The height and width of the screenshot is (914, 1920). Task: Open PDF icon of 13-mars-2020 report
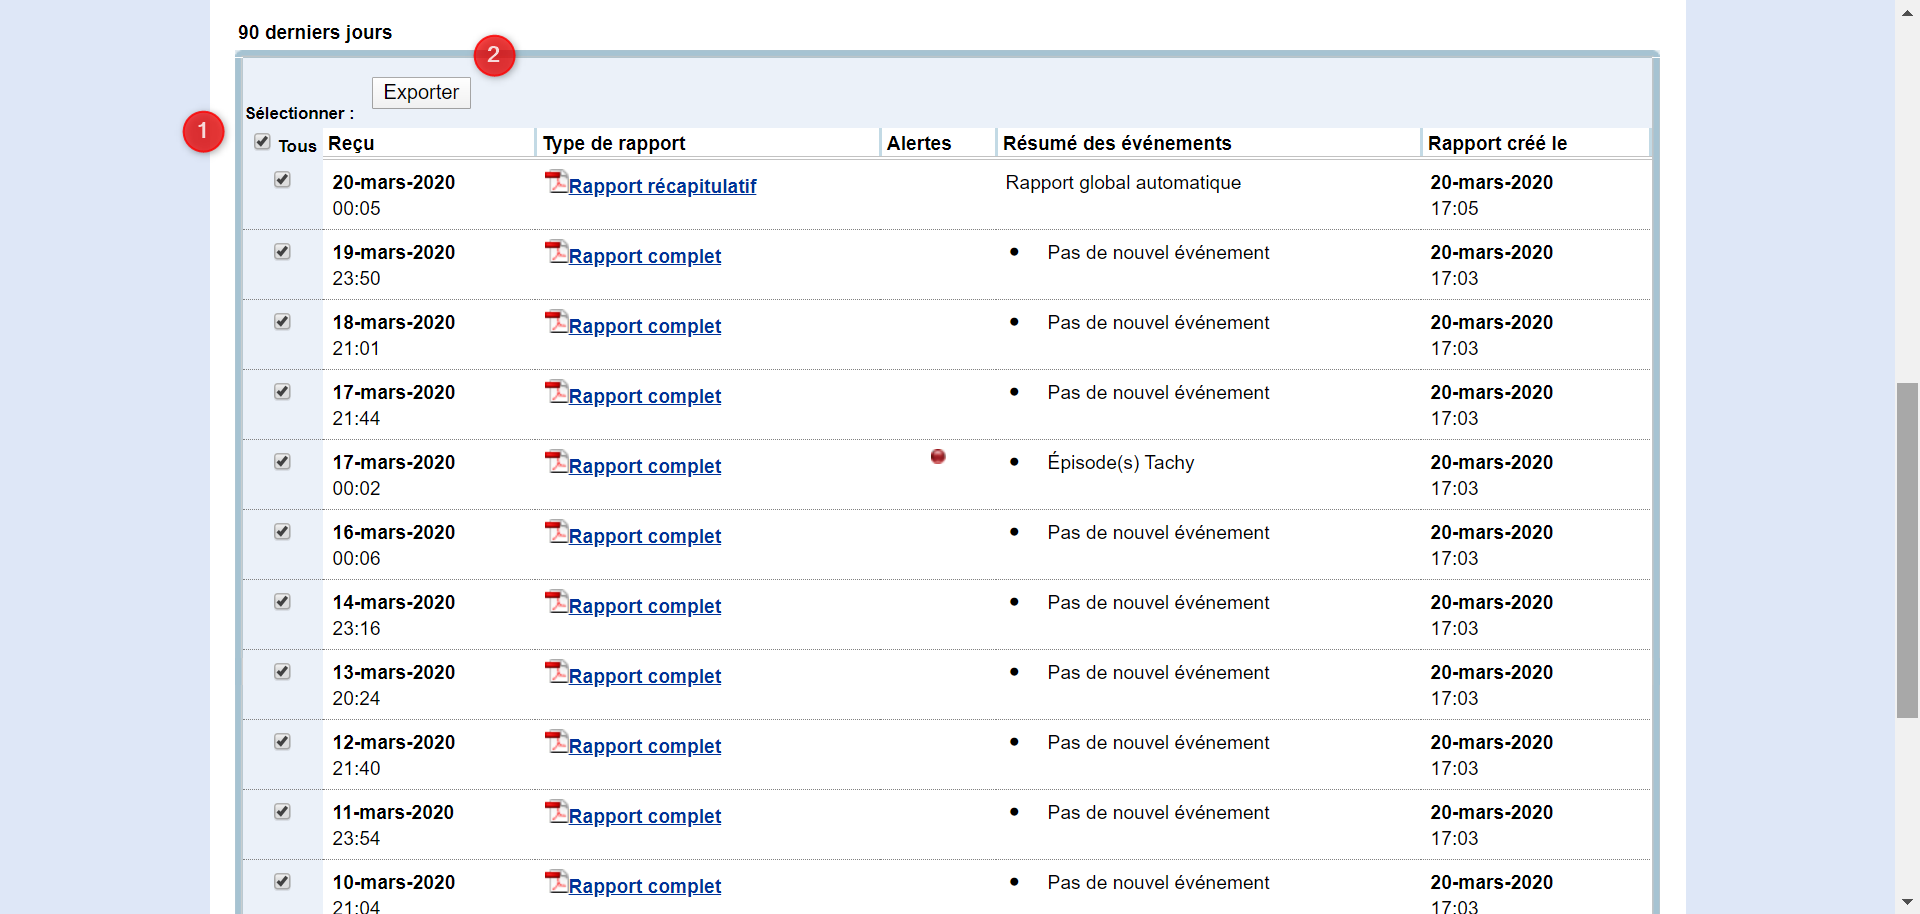click(x=556, y=672)
